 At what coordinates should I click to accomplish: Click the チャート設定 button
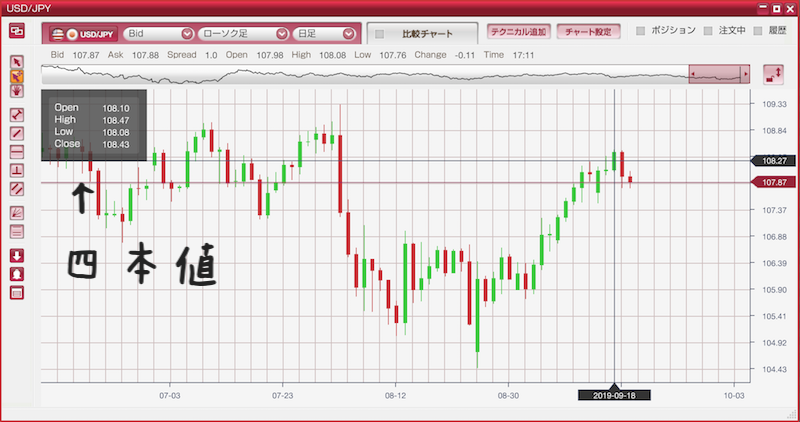587,31
